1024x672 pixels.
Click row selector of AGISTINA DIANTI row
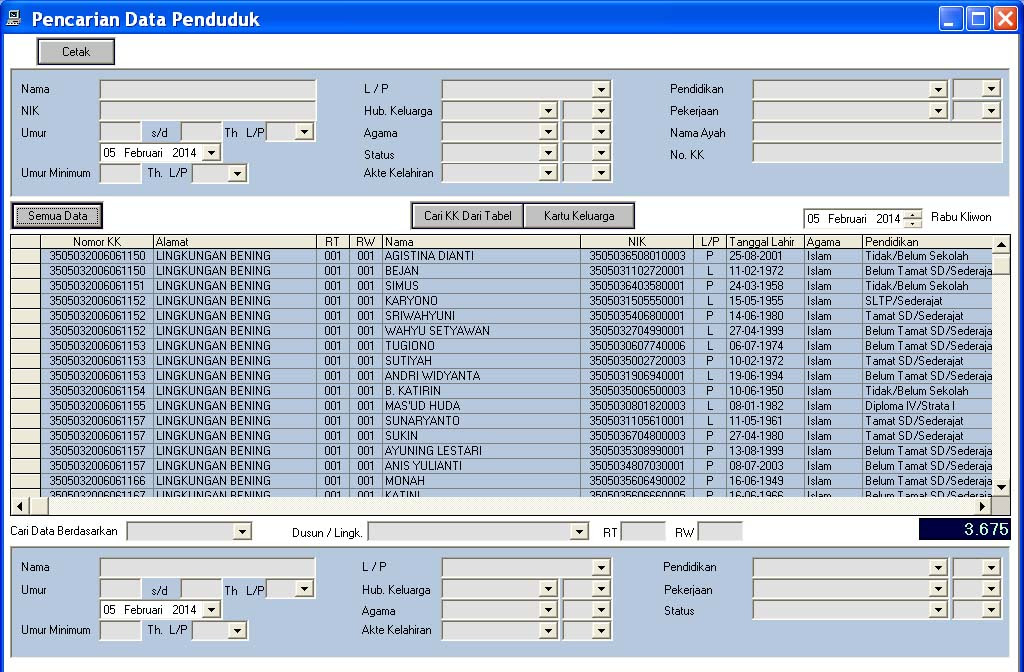pos(25,256)
